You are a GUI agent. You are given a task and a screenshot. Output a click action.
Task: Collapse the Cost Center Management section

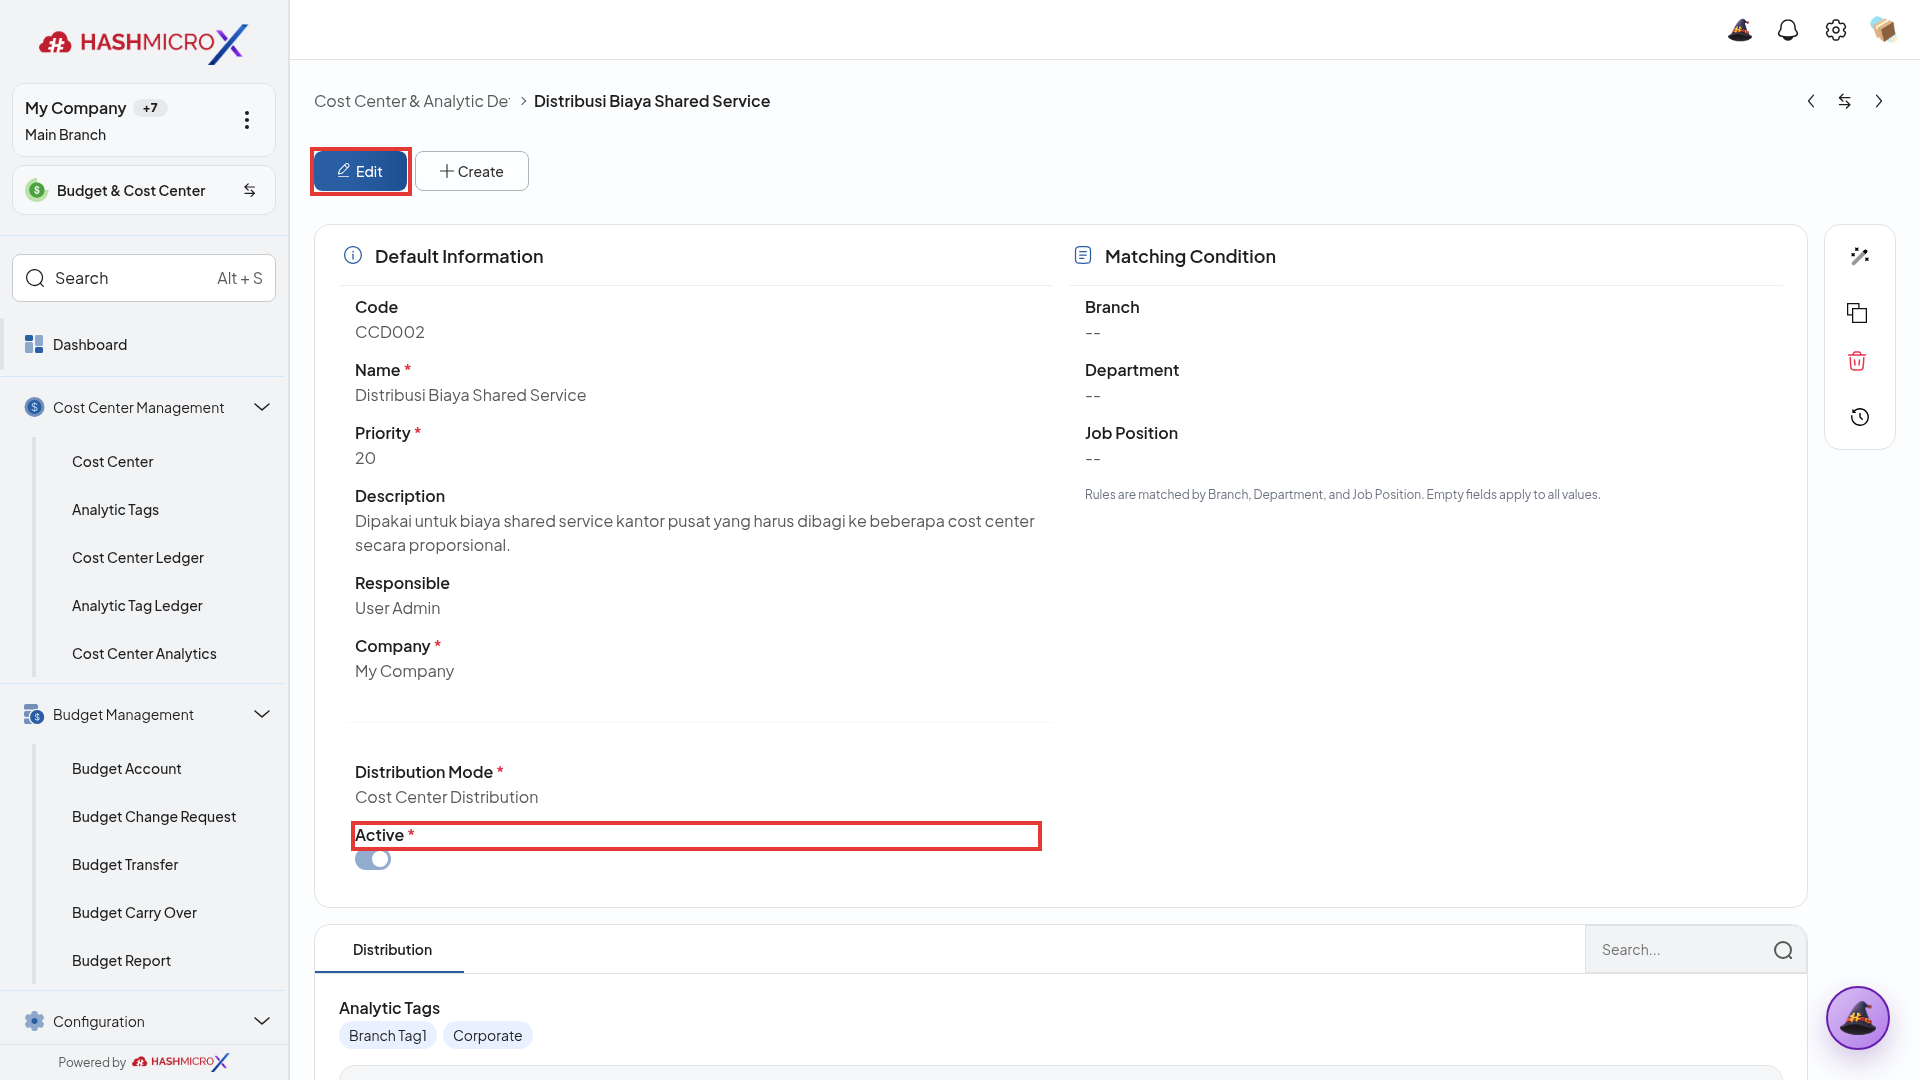262,407
